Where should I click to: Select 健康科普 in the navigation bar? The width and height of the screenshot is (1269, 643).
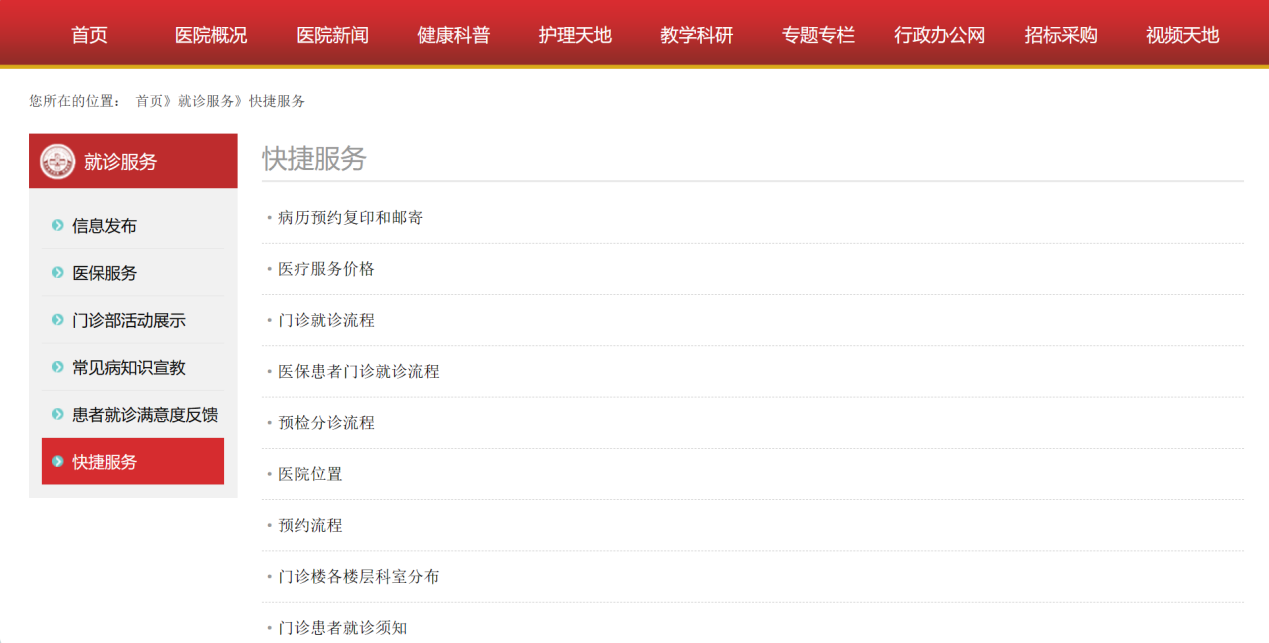coord(454,35)
